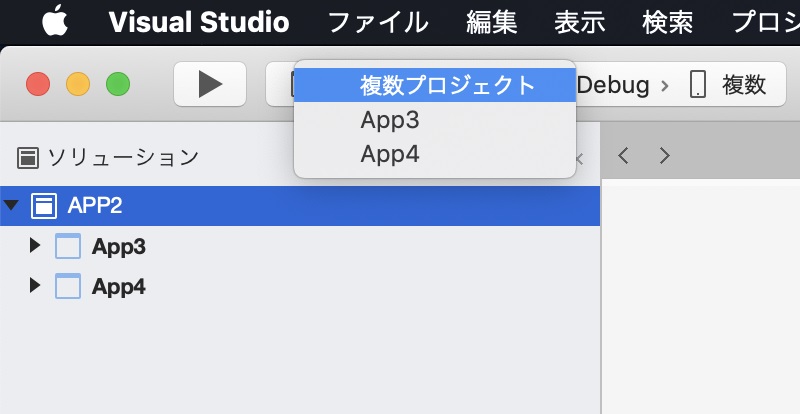Open the 検索 menu

click(x=667, y=22)
